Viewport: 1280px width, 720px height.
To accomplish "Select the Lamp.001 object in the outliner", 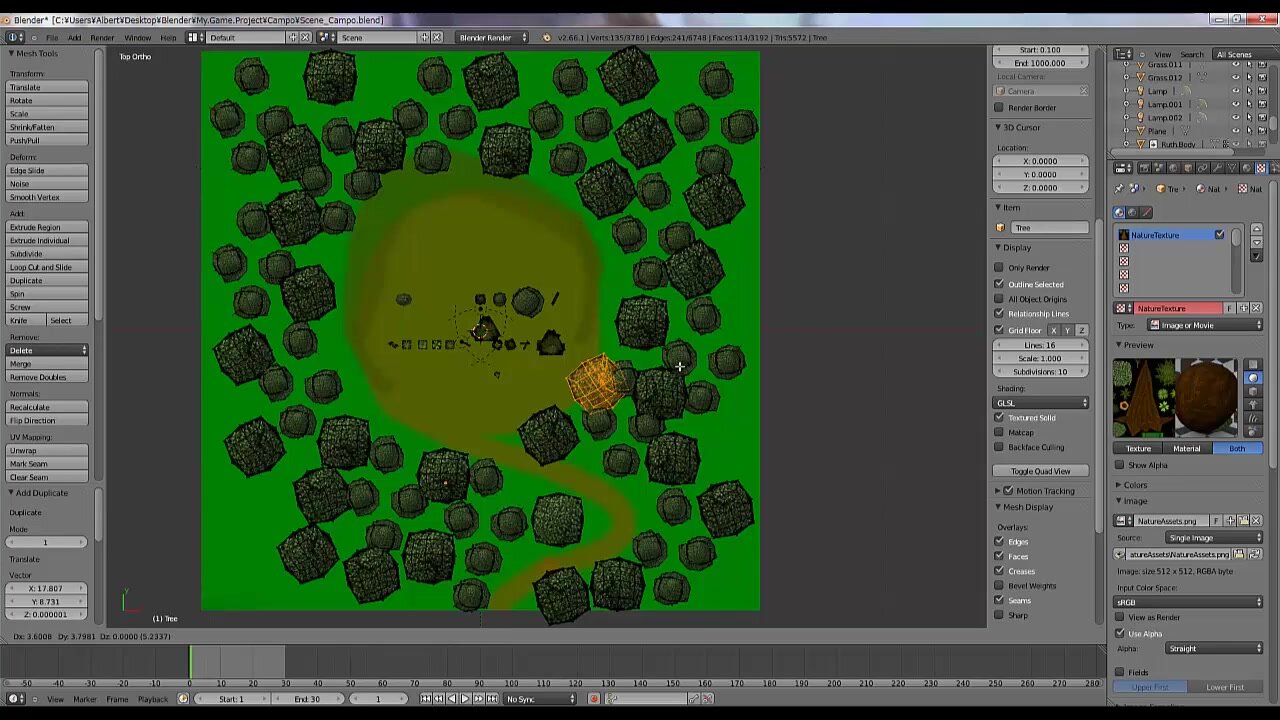I will [x=1165, y=104].
